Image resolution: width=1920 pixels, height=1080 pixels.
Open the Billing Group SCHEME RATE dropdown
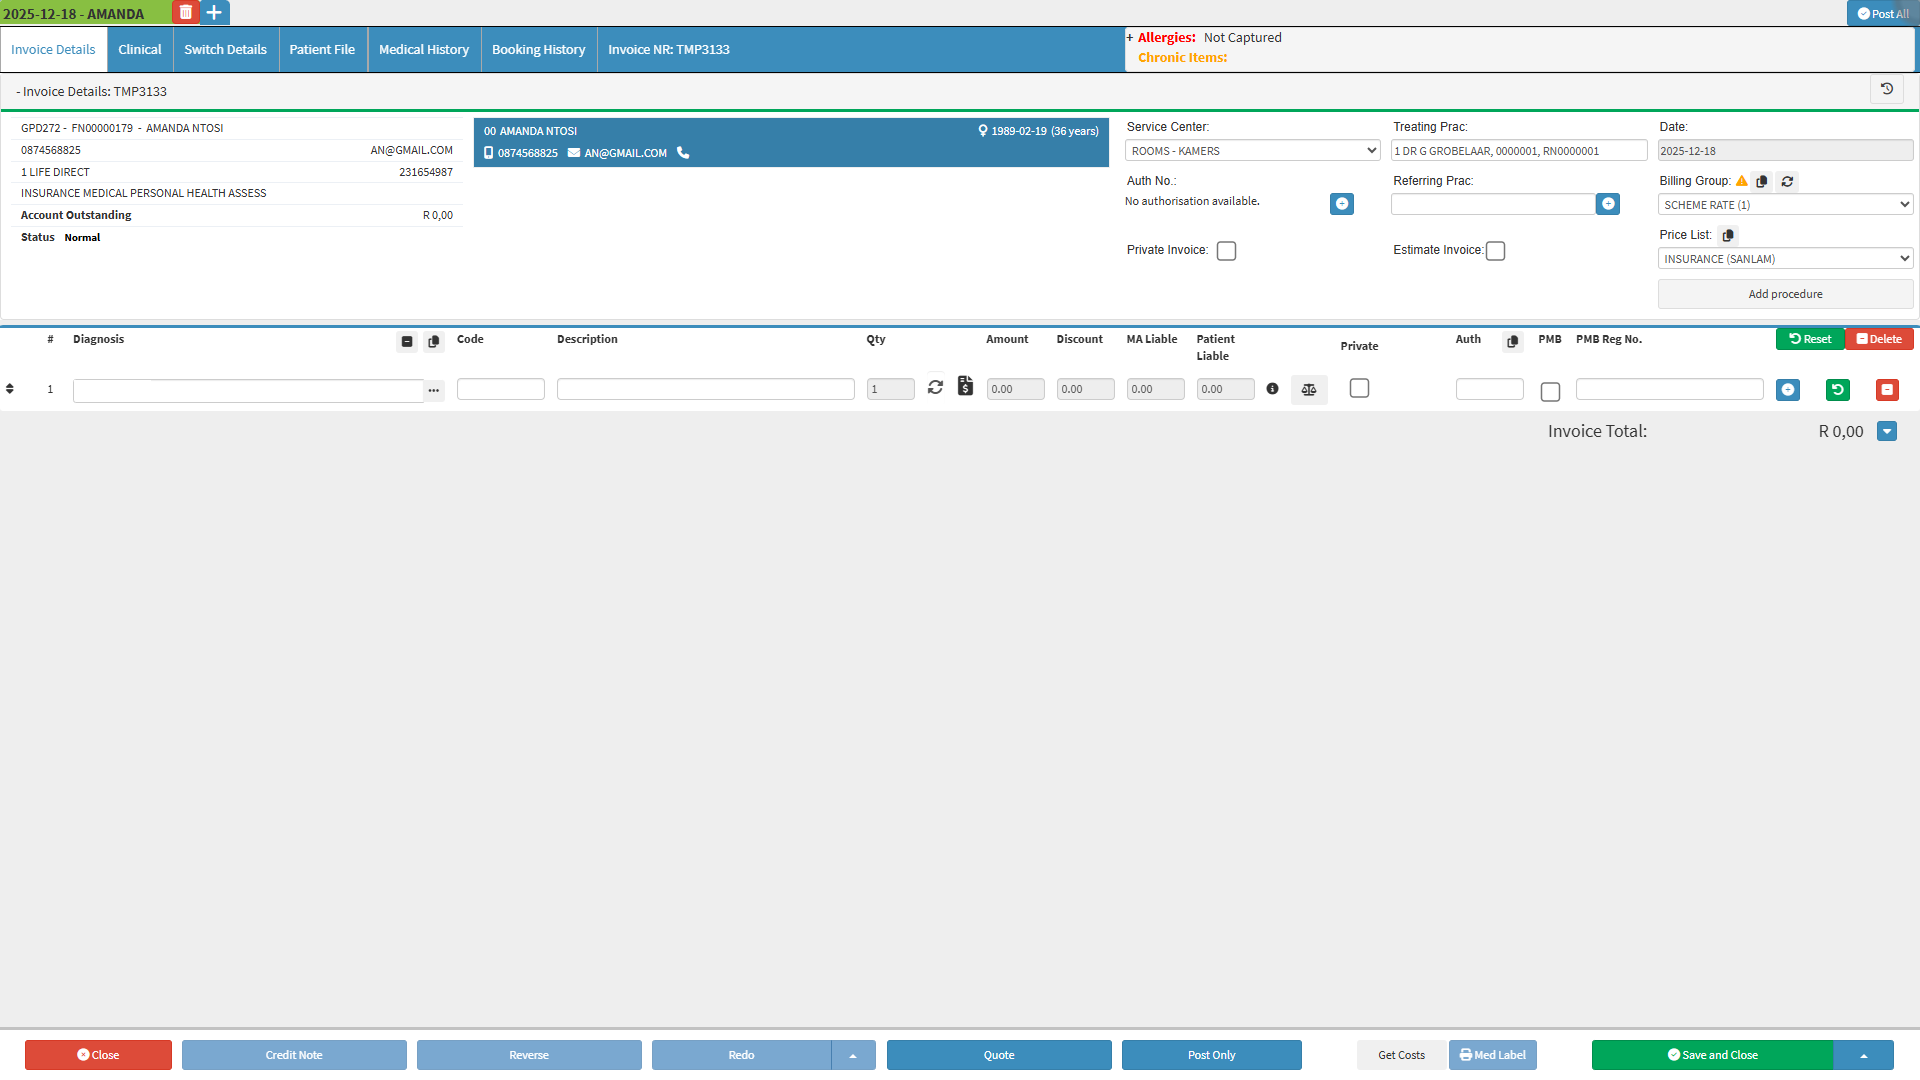[x=1785, y=205]
